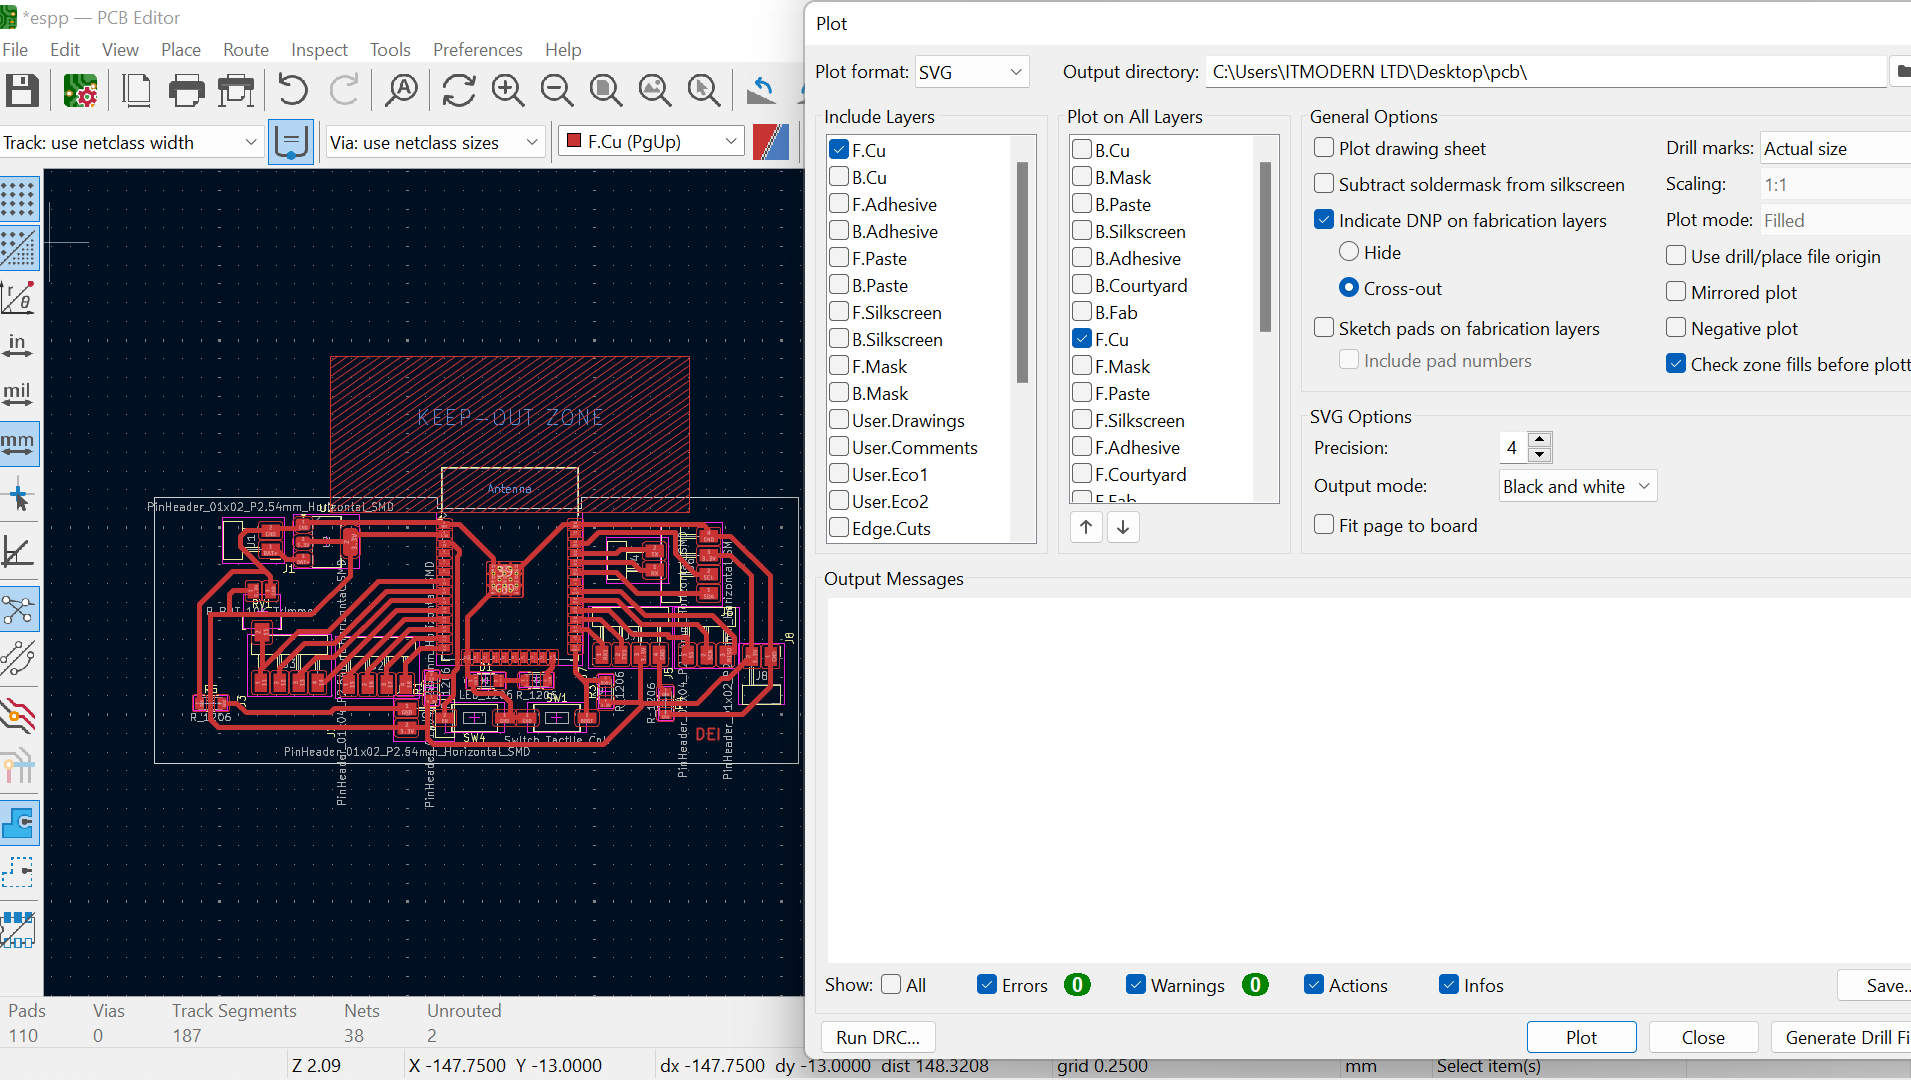Enable Negative plot checkbox

1676,328
